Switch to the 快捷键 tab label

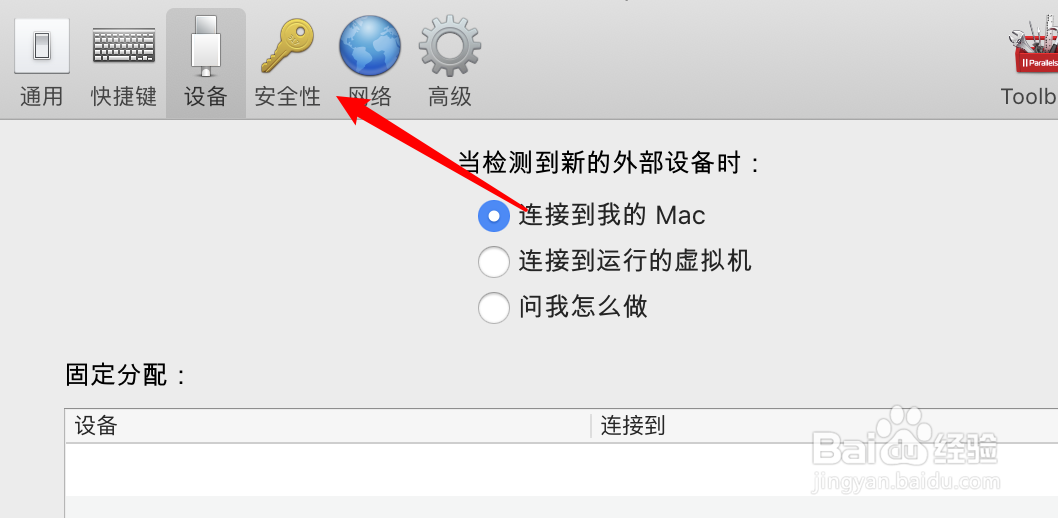tap(124, 96)
